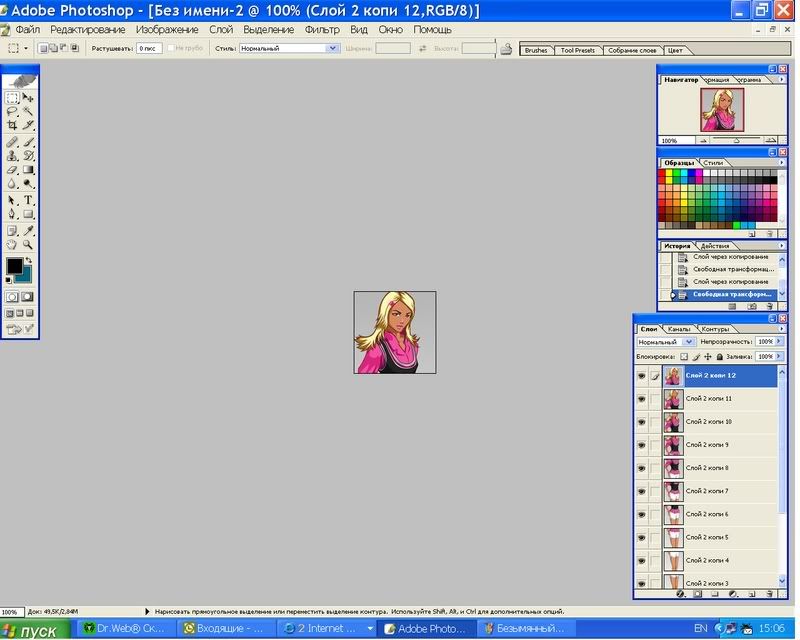Image resolution: width=800 pixels, height=640 pixels.
Task: Select the Zoom tool
Action: [28, 244]
